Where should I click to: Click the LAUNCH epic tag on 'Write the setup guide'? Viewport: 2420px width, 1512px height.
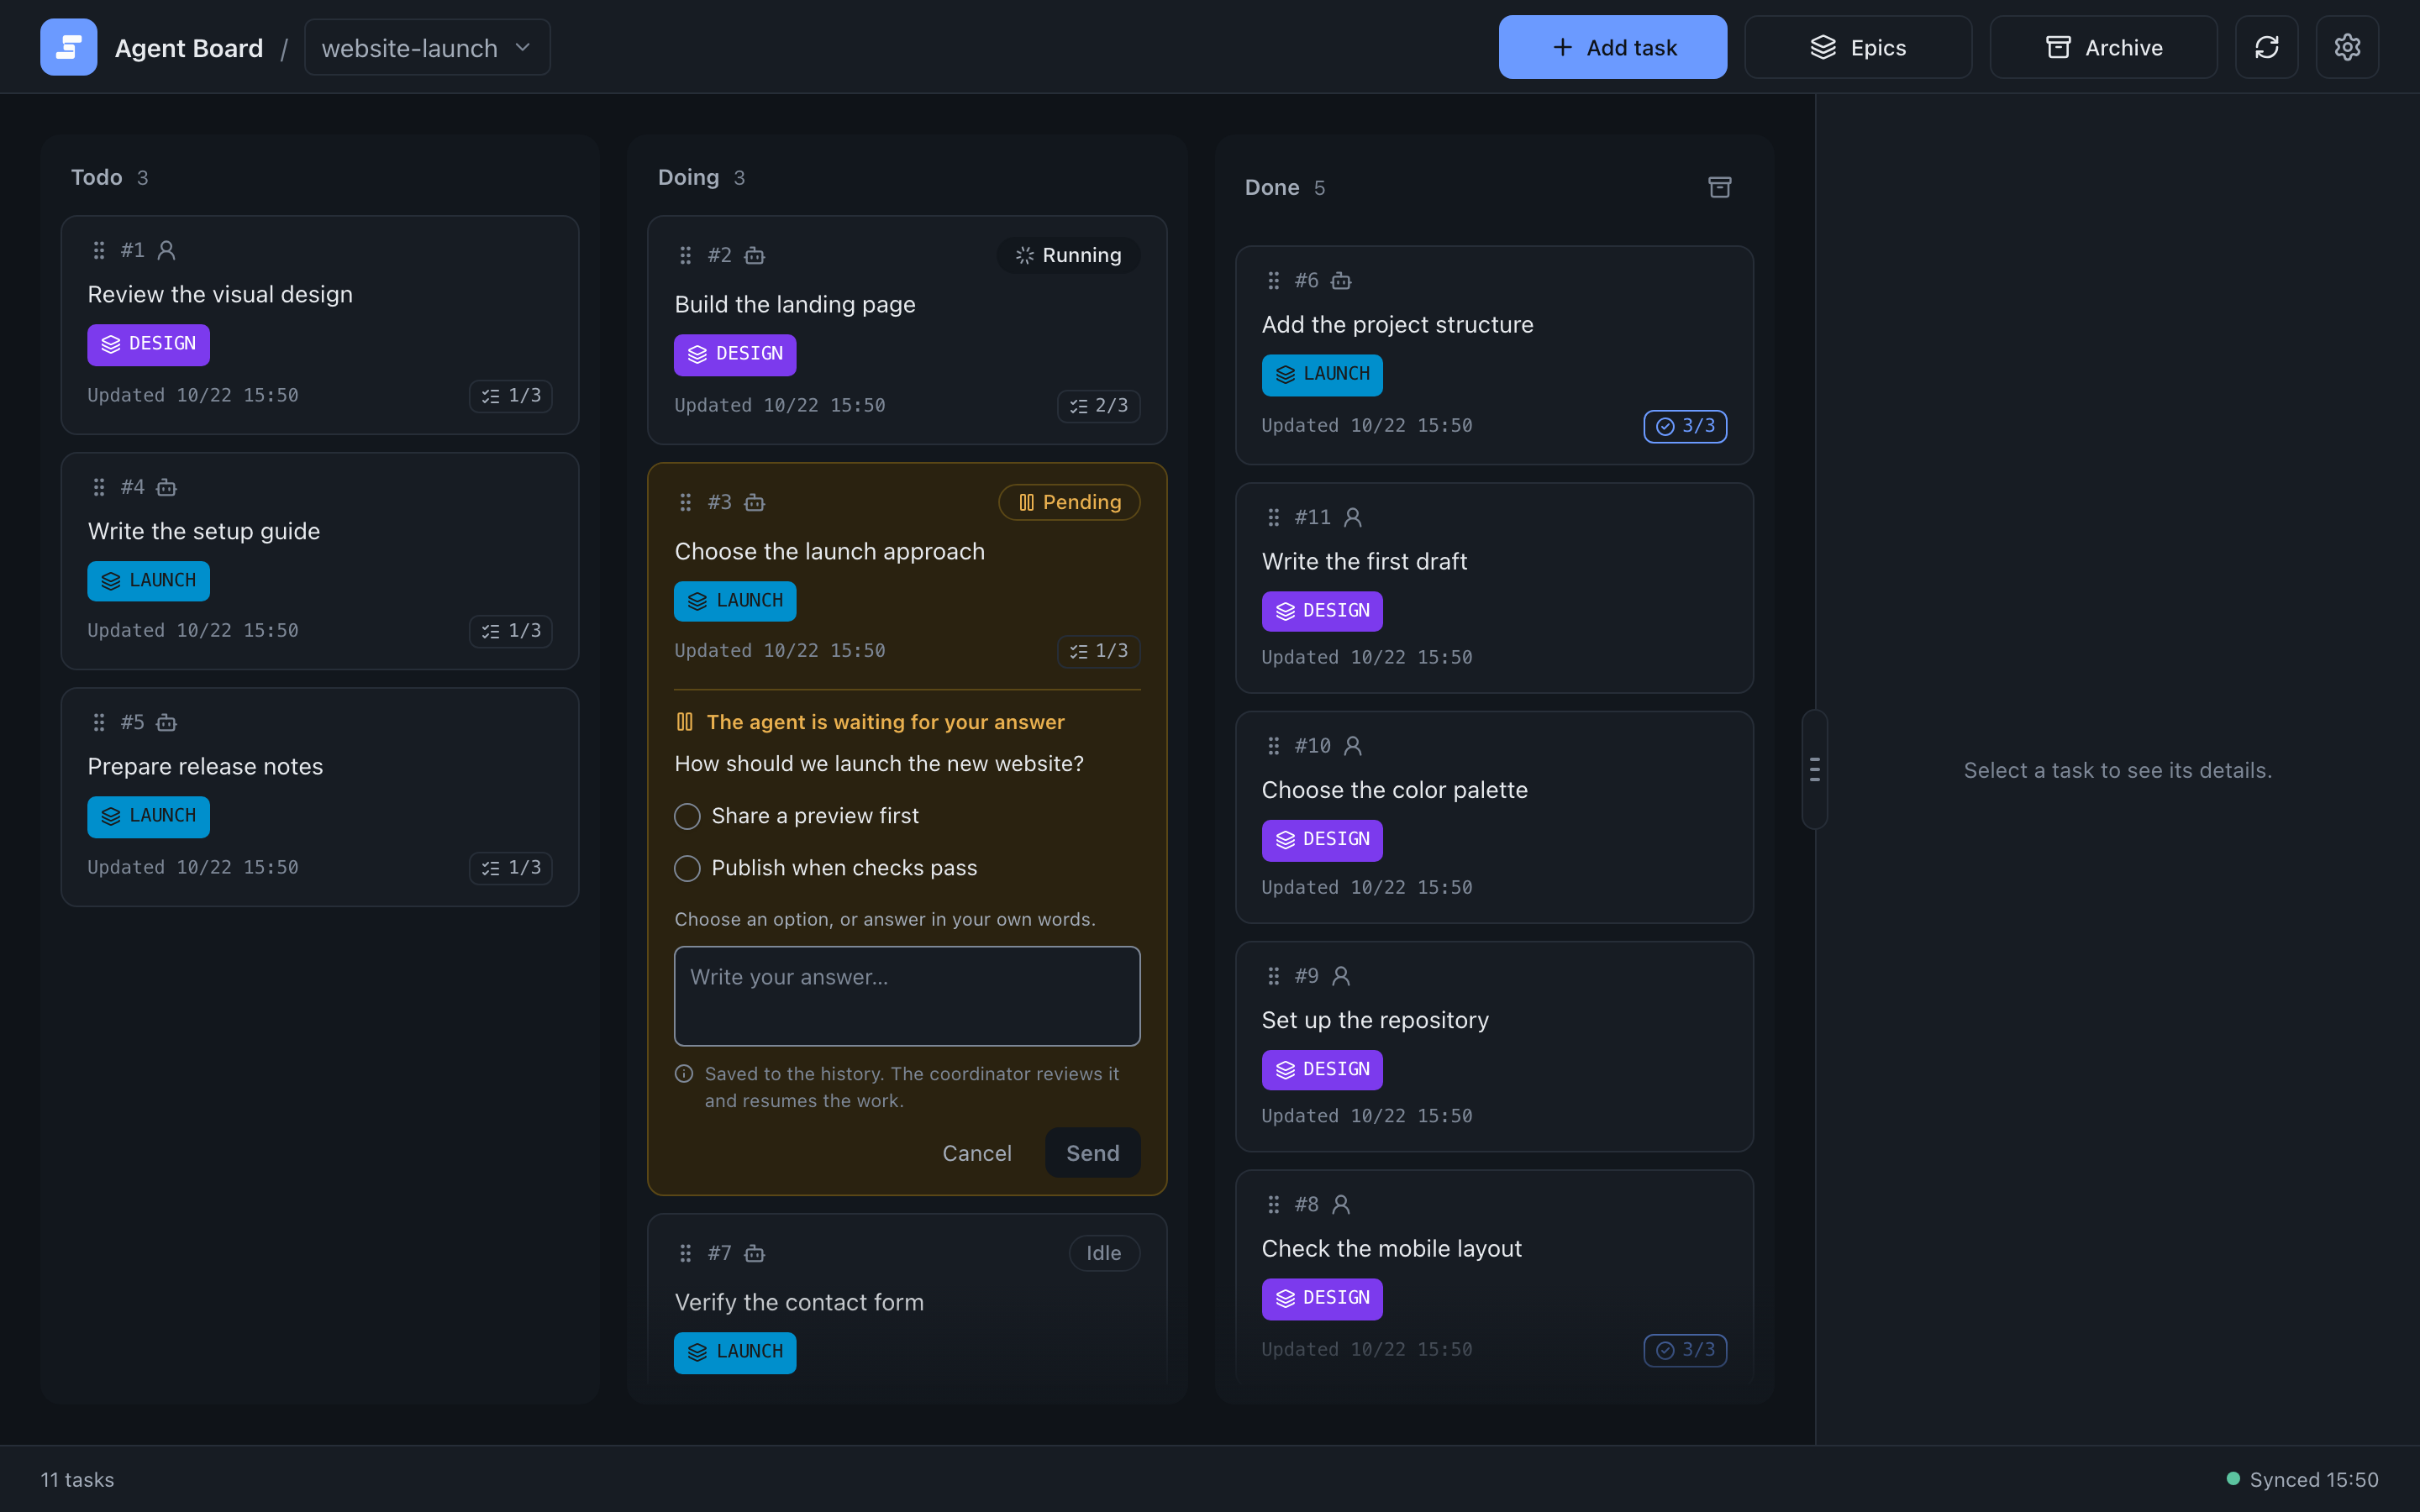click(148, 581)
